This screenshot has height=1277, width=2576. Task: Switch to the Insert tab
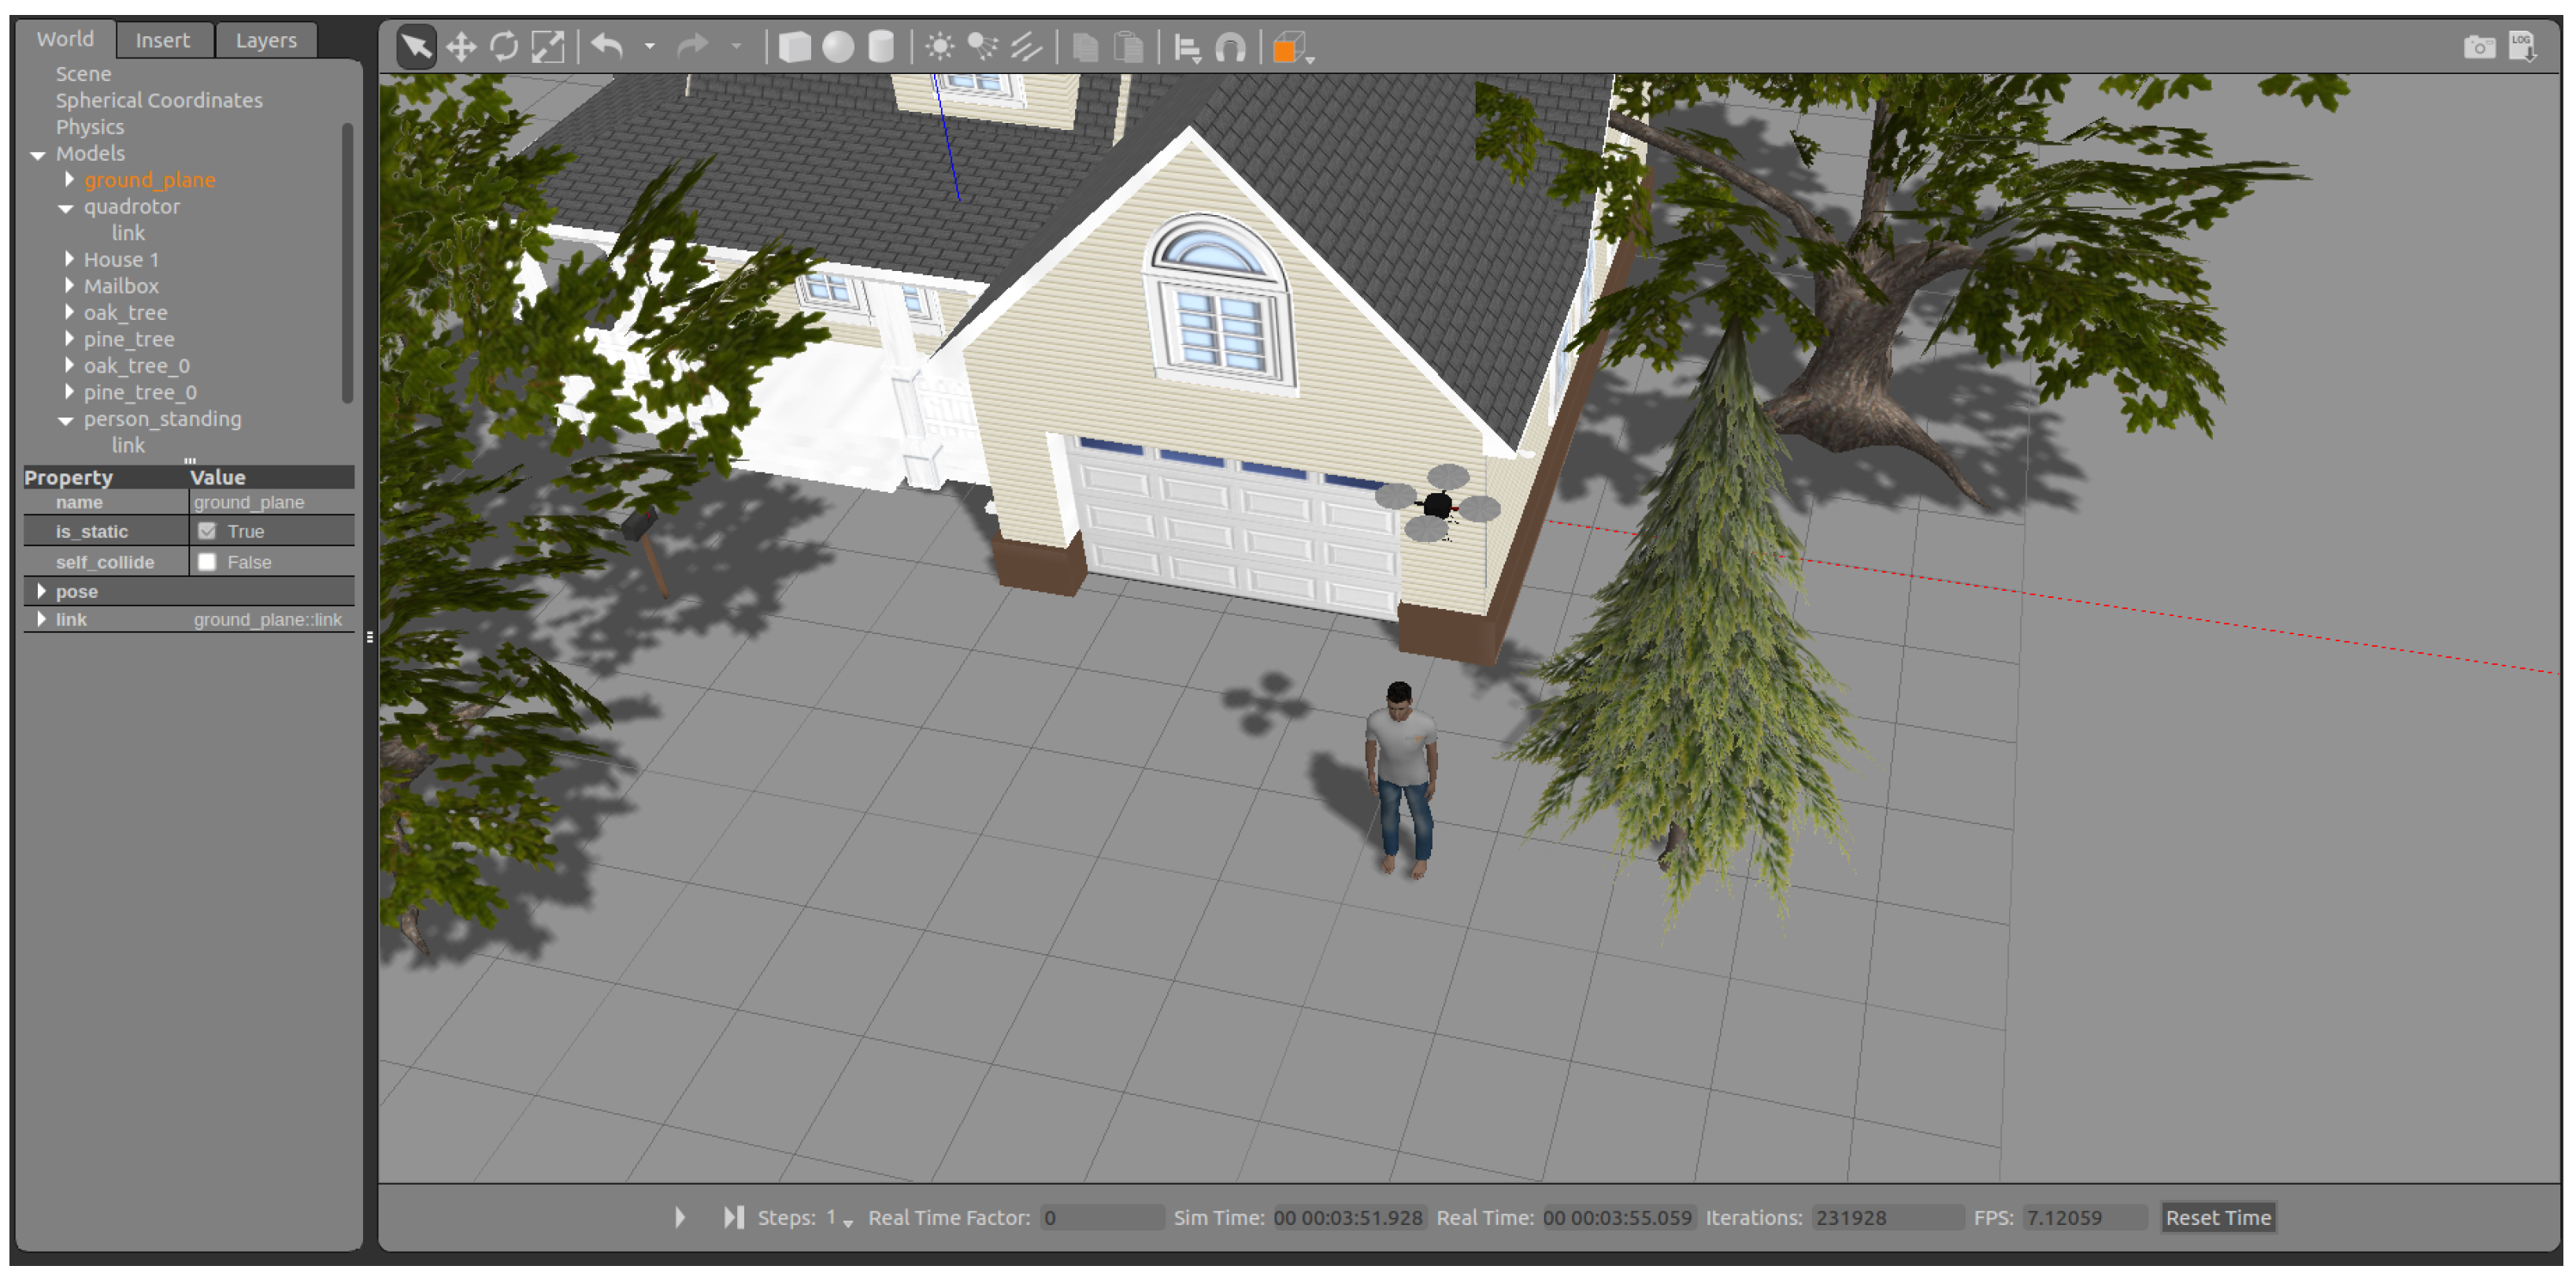click(x=162, y=40)
